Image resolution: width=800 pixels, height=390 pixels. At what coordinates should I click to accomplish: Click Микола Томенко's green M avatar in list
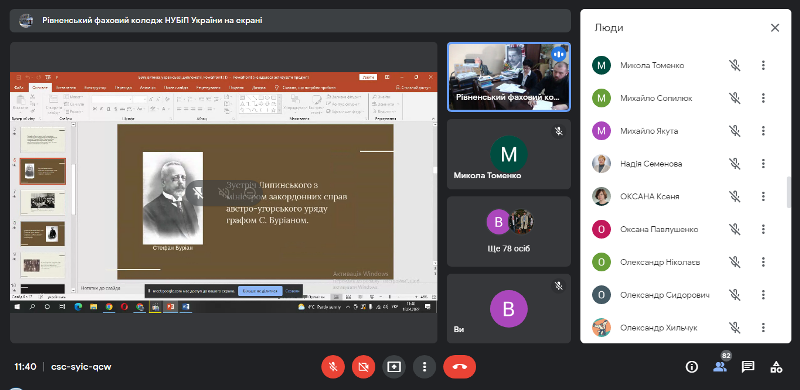[602, 65]
